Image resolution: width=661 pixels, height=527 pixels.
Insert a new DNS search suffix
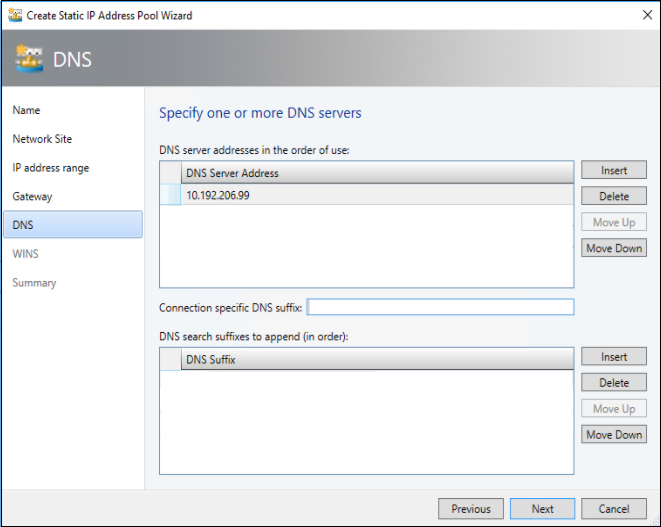(614, 357)
